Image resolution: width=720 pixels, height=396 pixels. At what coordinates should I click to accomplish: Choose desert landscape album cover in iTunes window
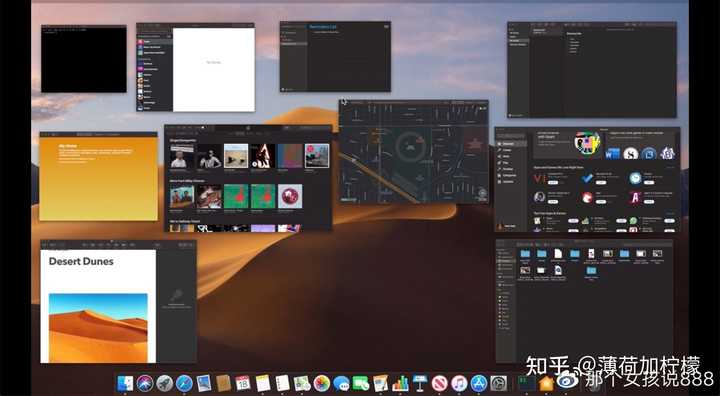[x=236, y=156]
